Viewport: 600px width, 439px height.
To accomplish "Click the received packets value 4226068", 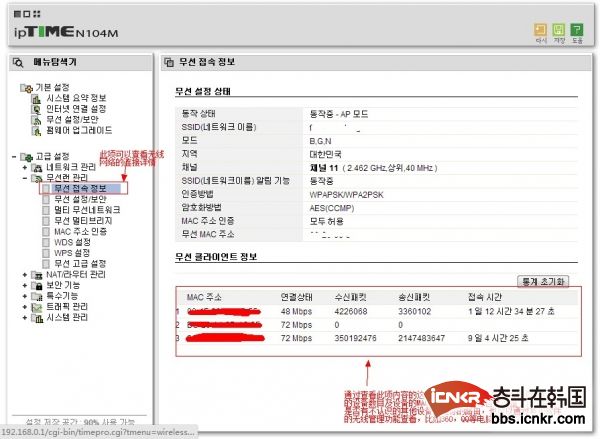I will pos(351,312).
